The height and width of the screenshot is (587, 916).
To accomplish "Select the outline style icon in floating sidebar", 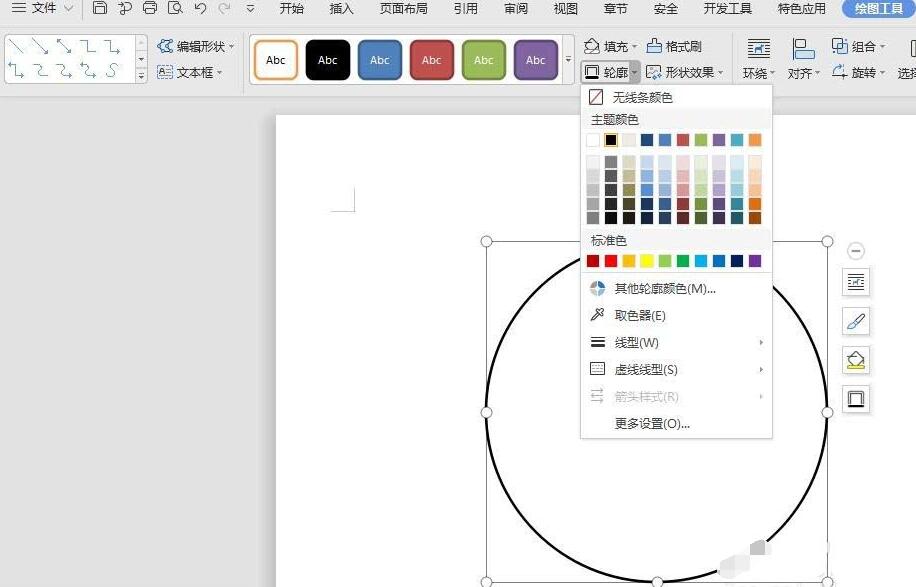I will tap(856, 399).
